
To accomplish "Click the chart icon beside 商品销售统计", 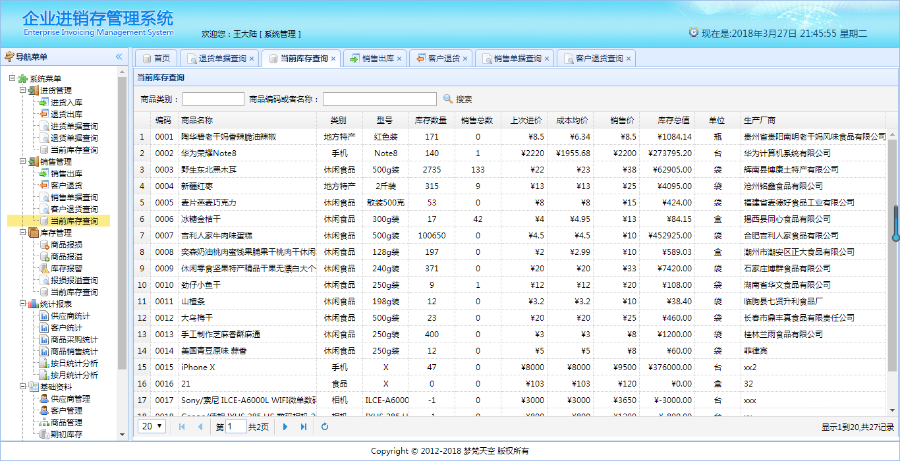I will tap(44, 351).
